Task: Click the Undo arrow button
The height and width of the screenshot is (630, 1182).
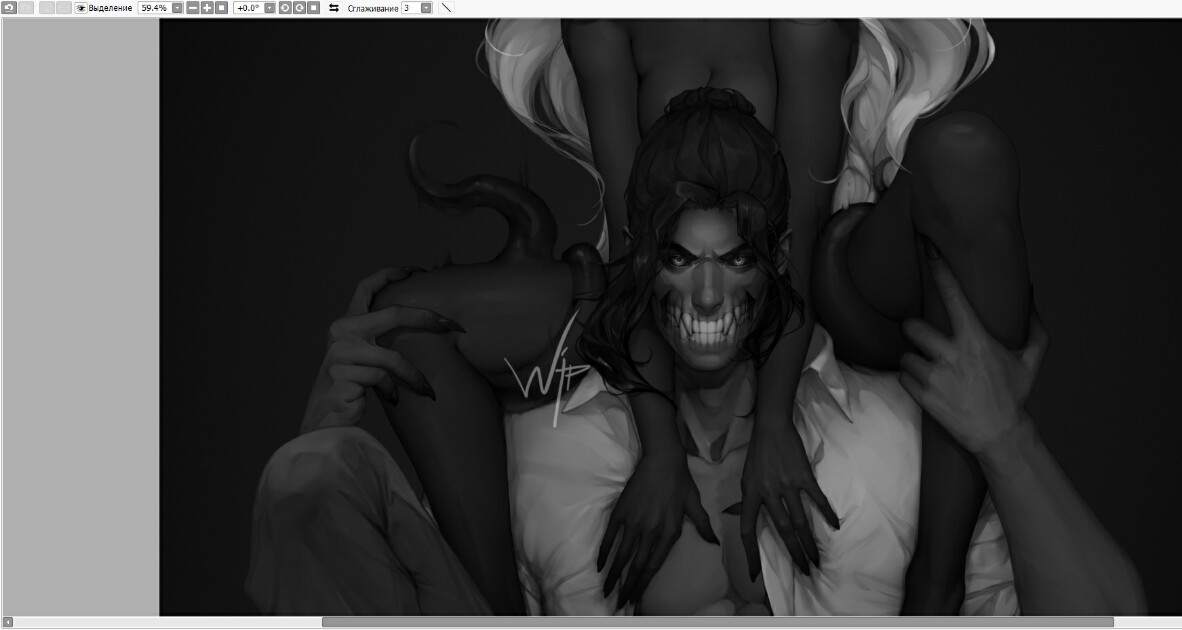Action: point(9,8)
